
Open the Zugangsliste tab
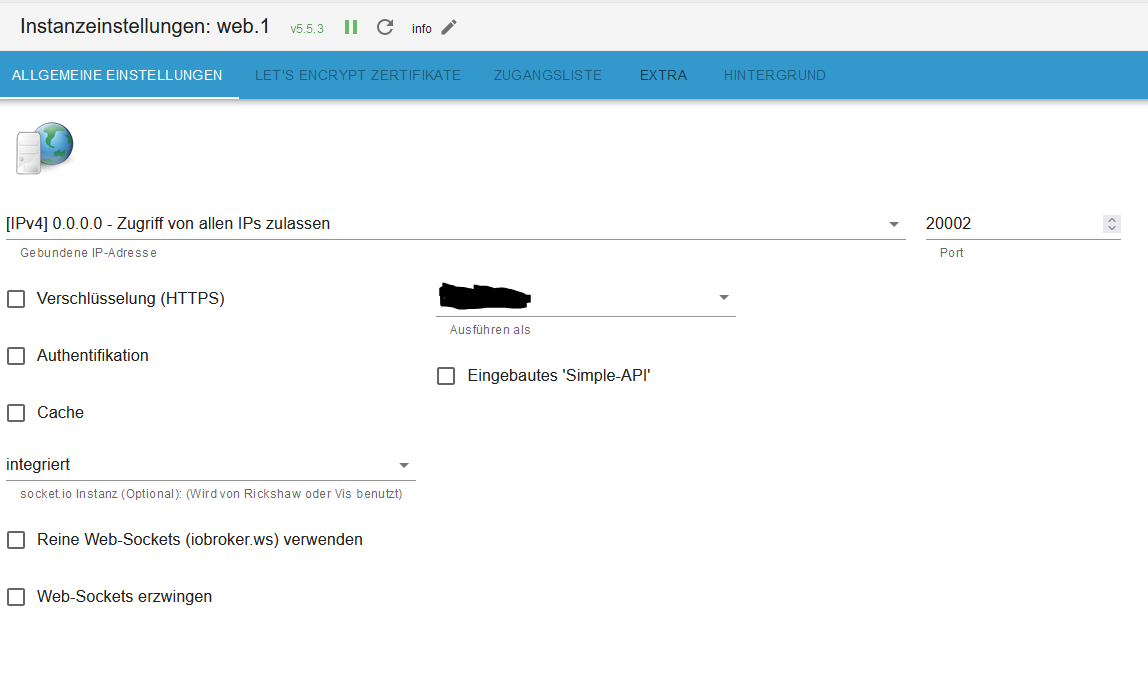548,75
